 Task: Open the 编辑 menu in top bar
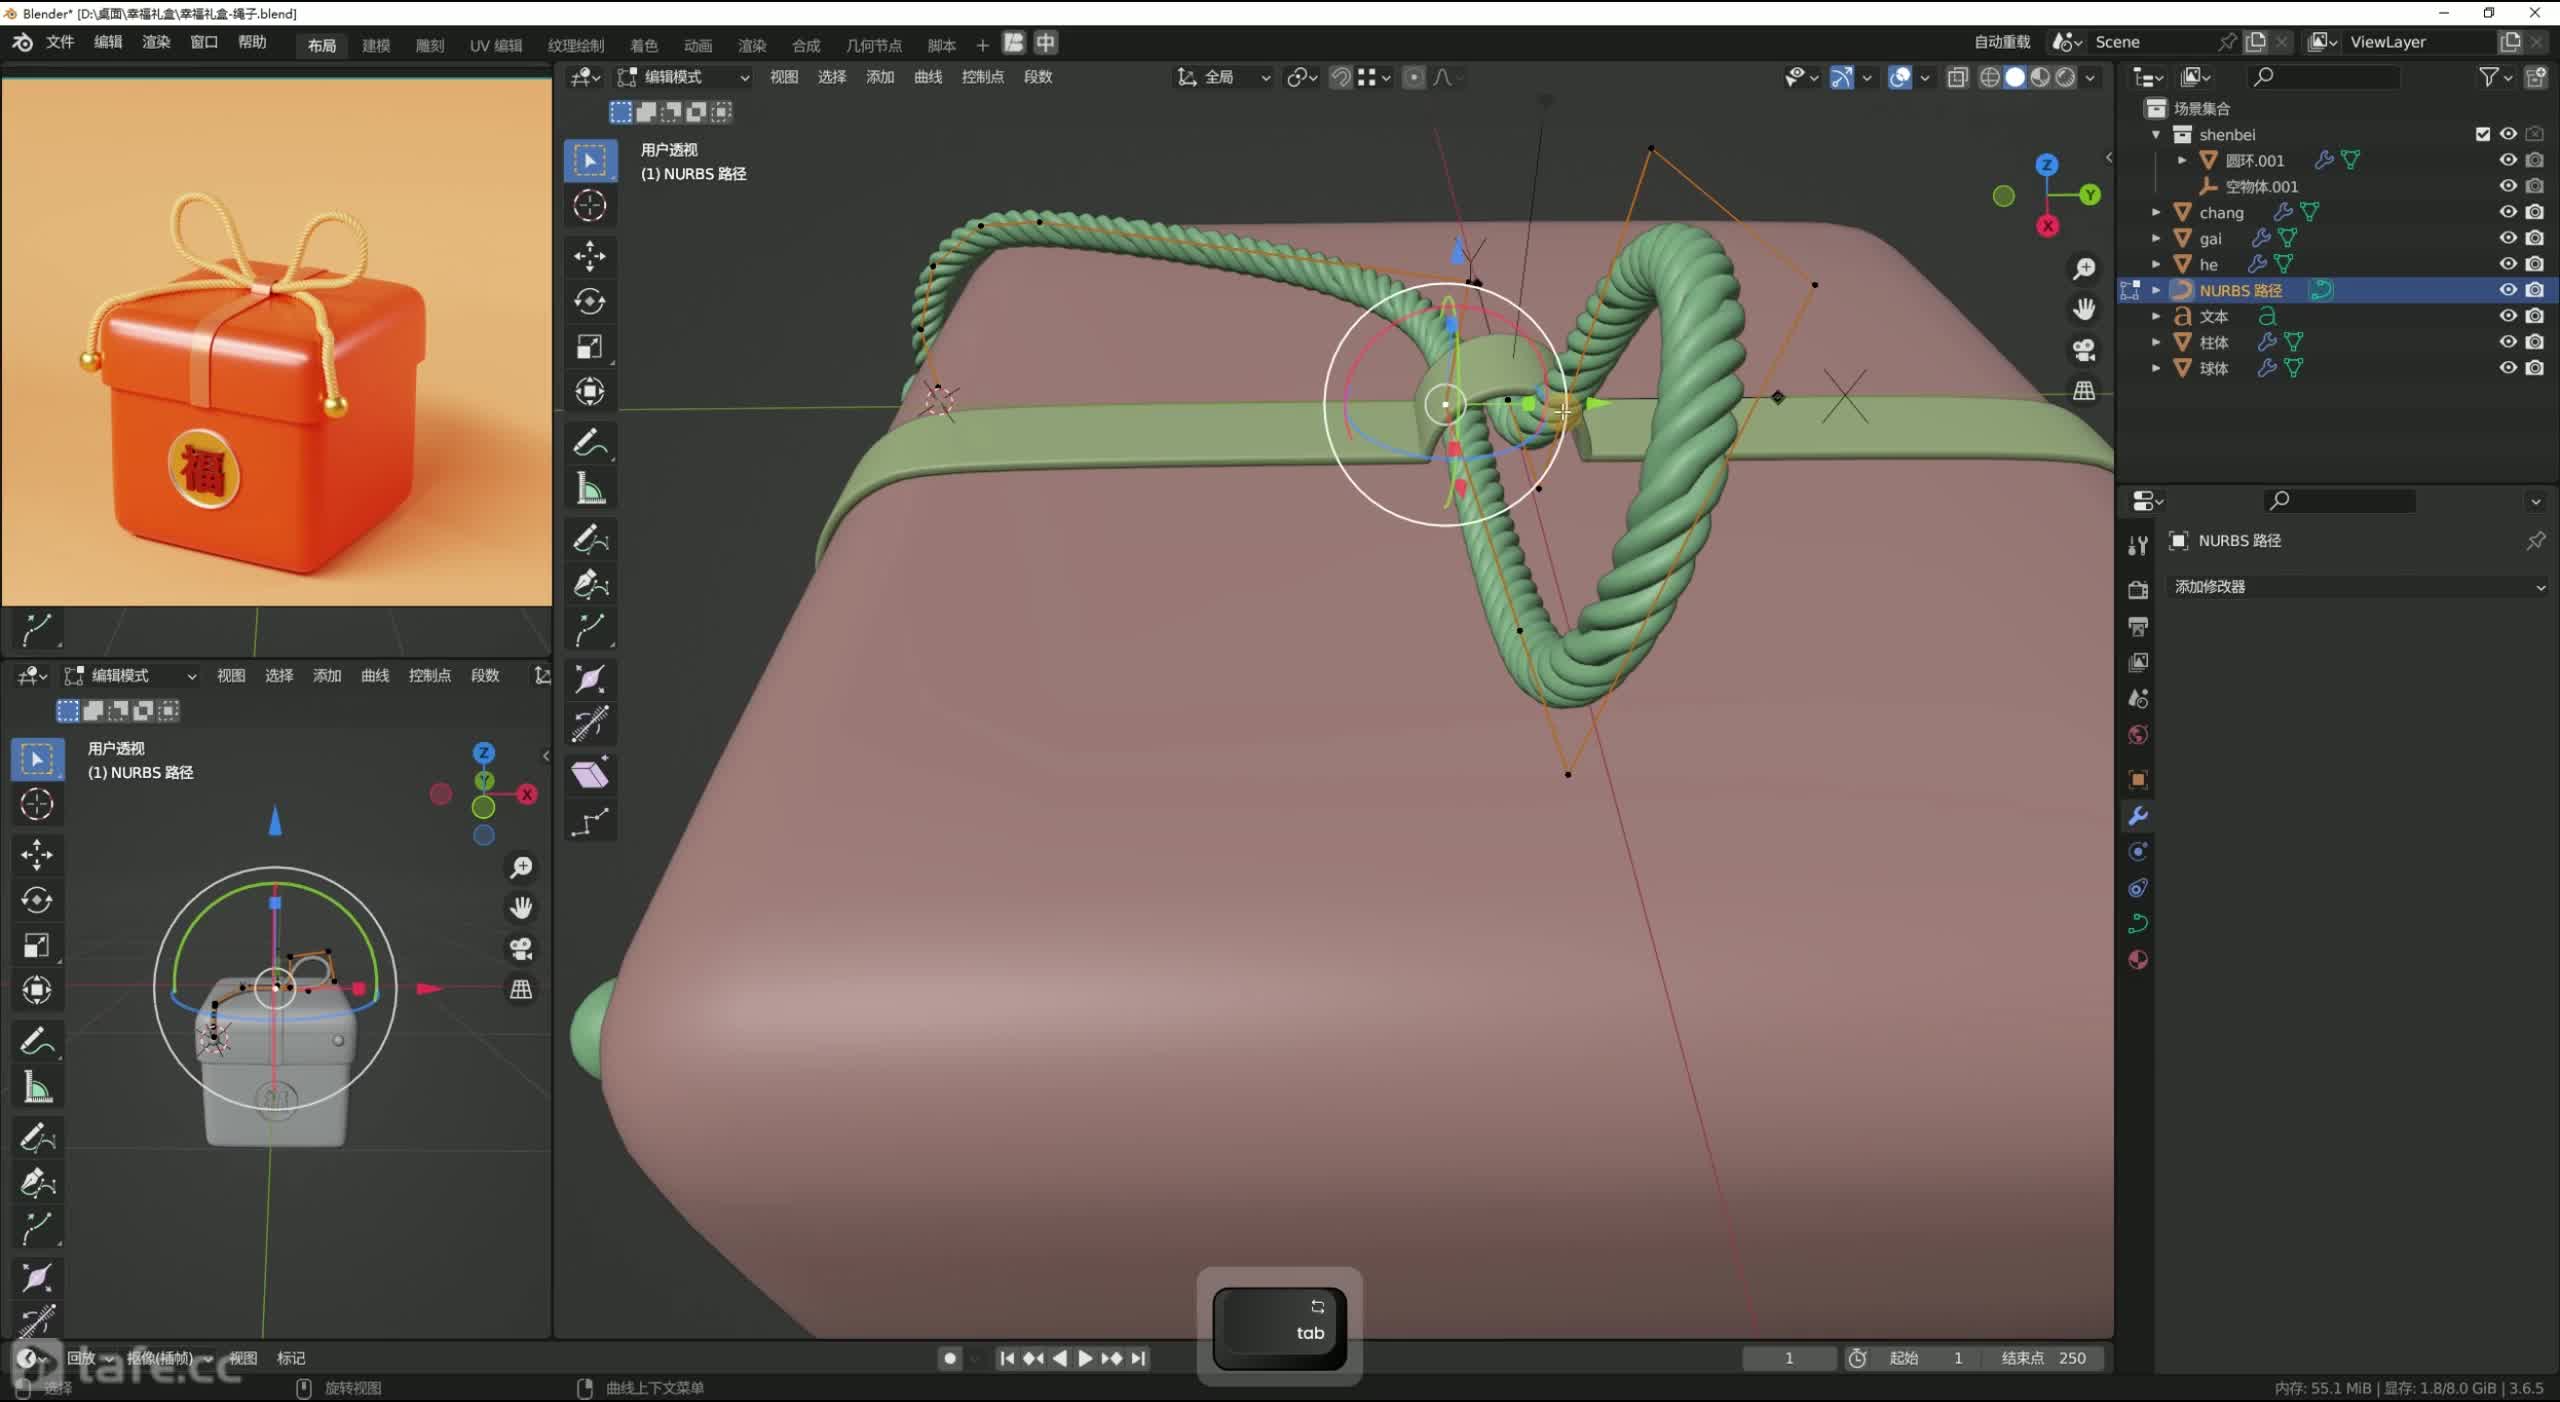108,42
